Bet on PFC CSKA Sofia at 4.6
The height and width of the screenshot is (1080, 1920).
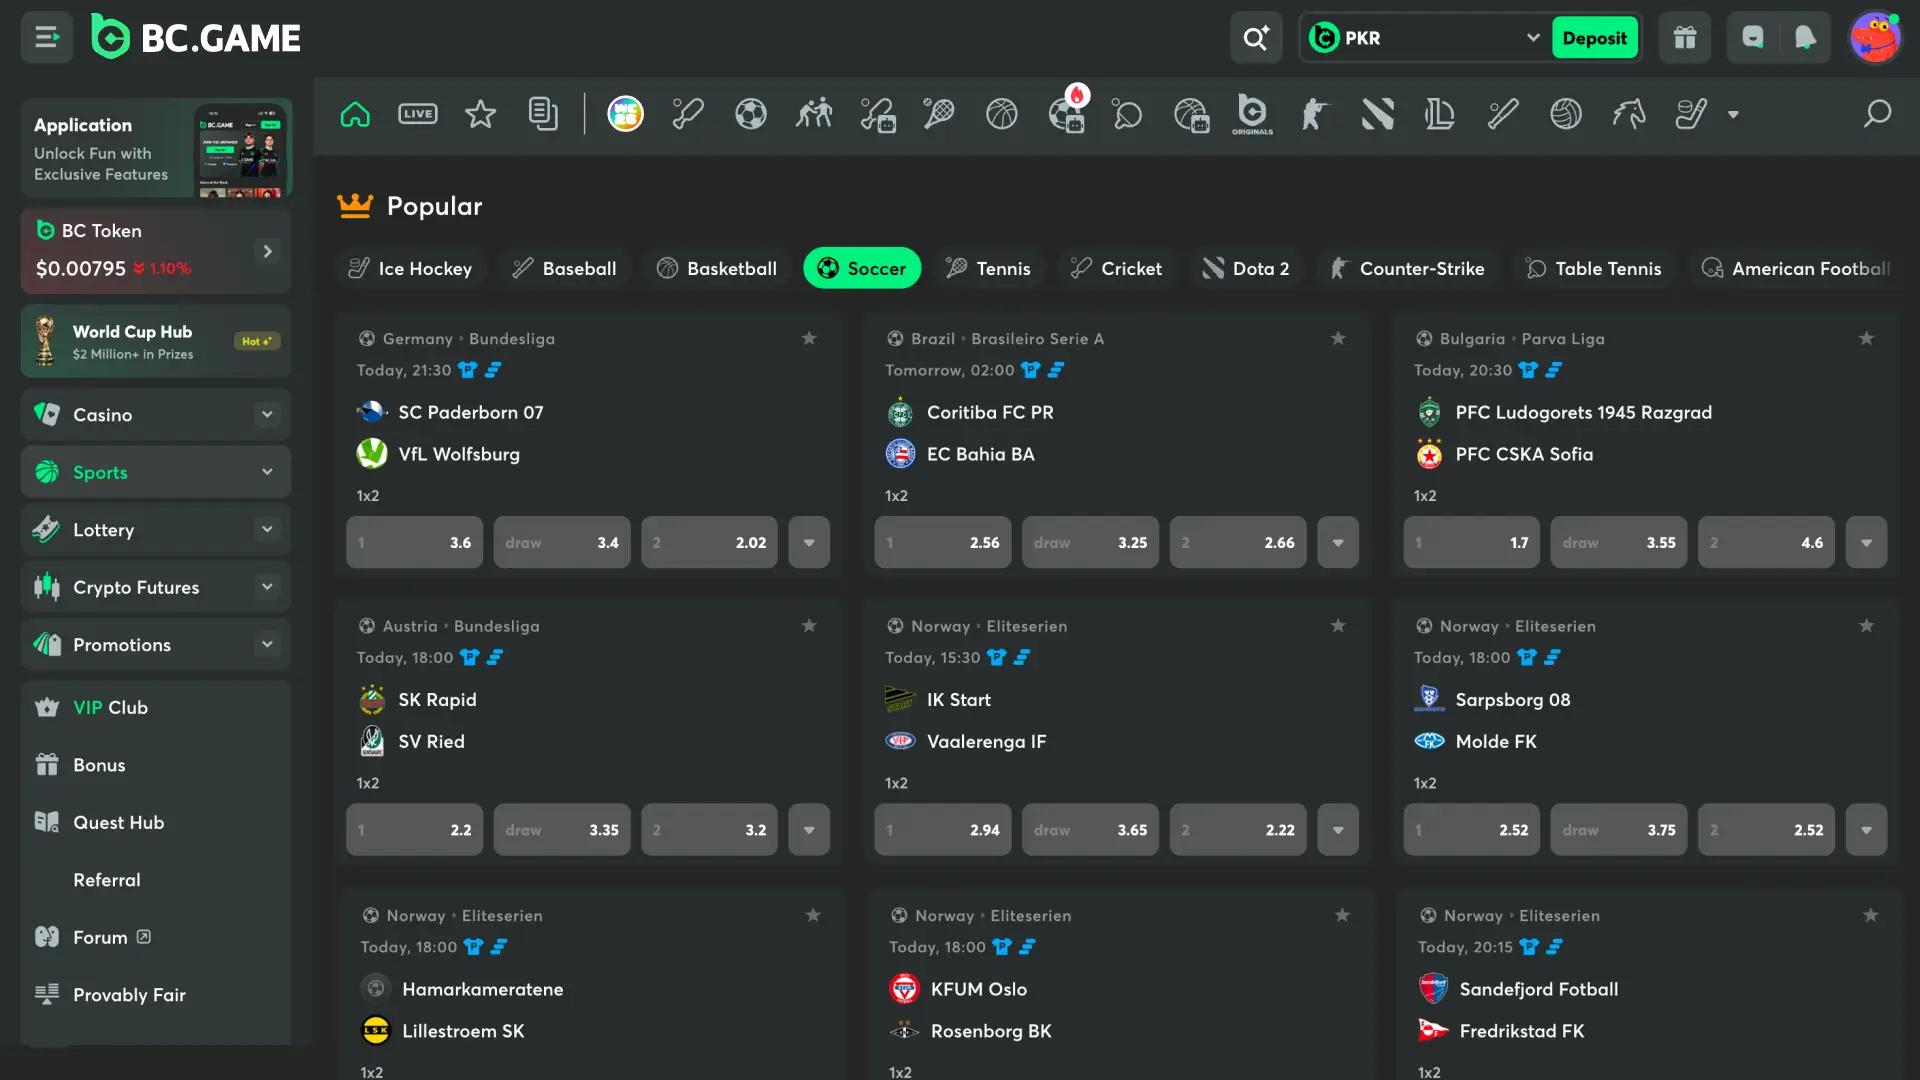pos(1766,543)
